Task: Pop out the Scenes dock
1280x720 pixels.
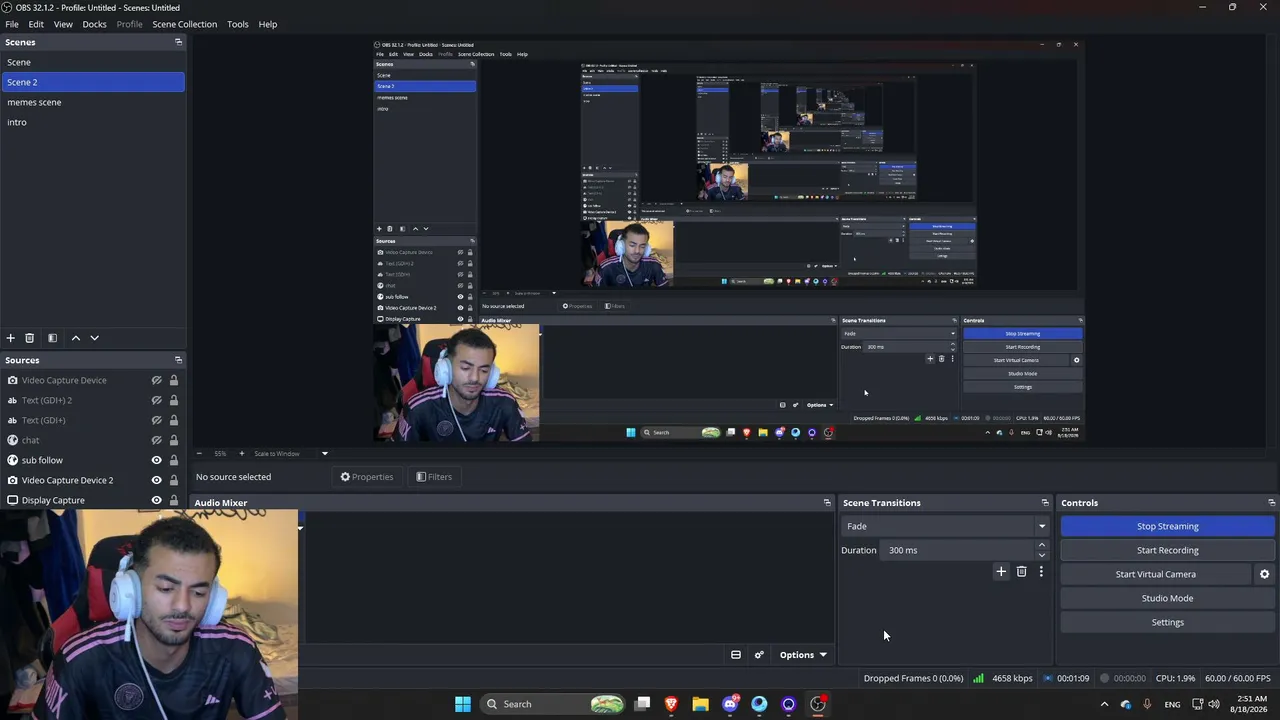Action: tap(178, 42)
